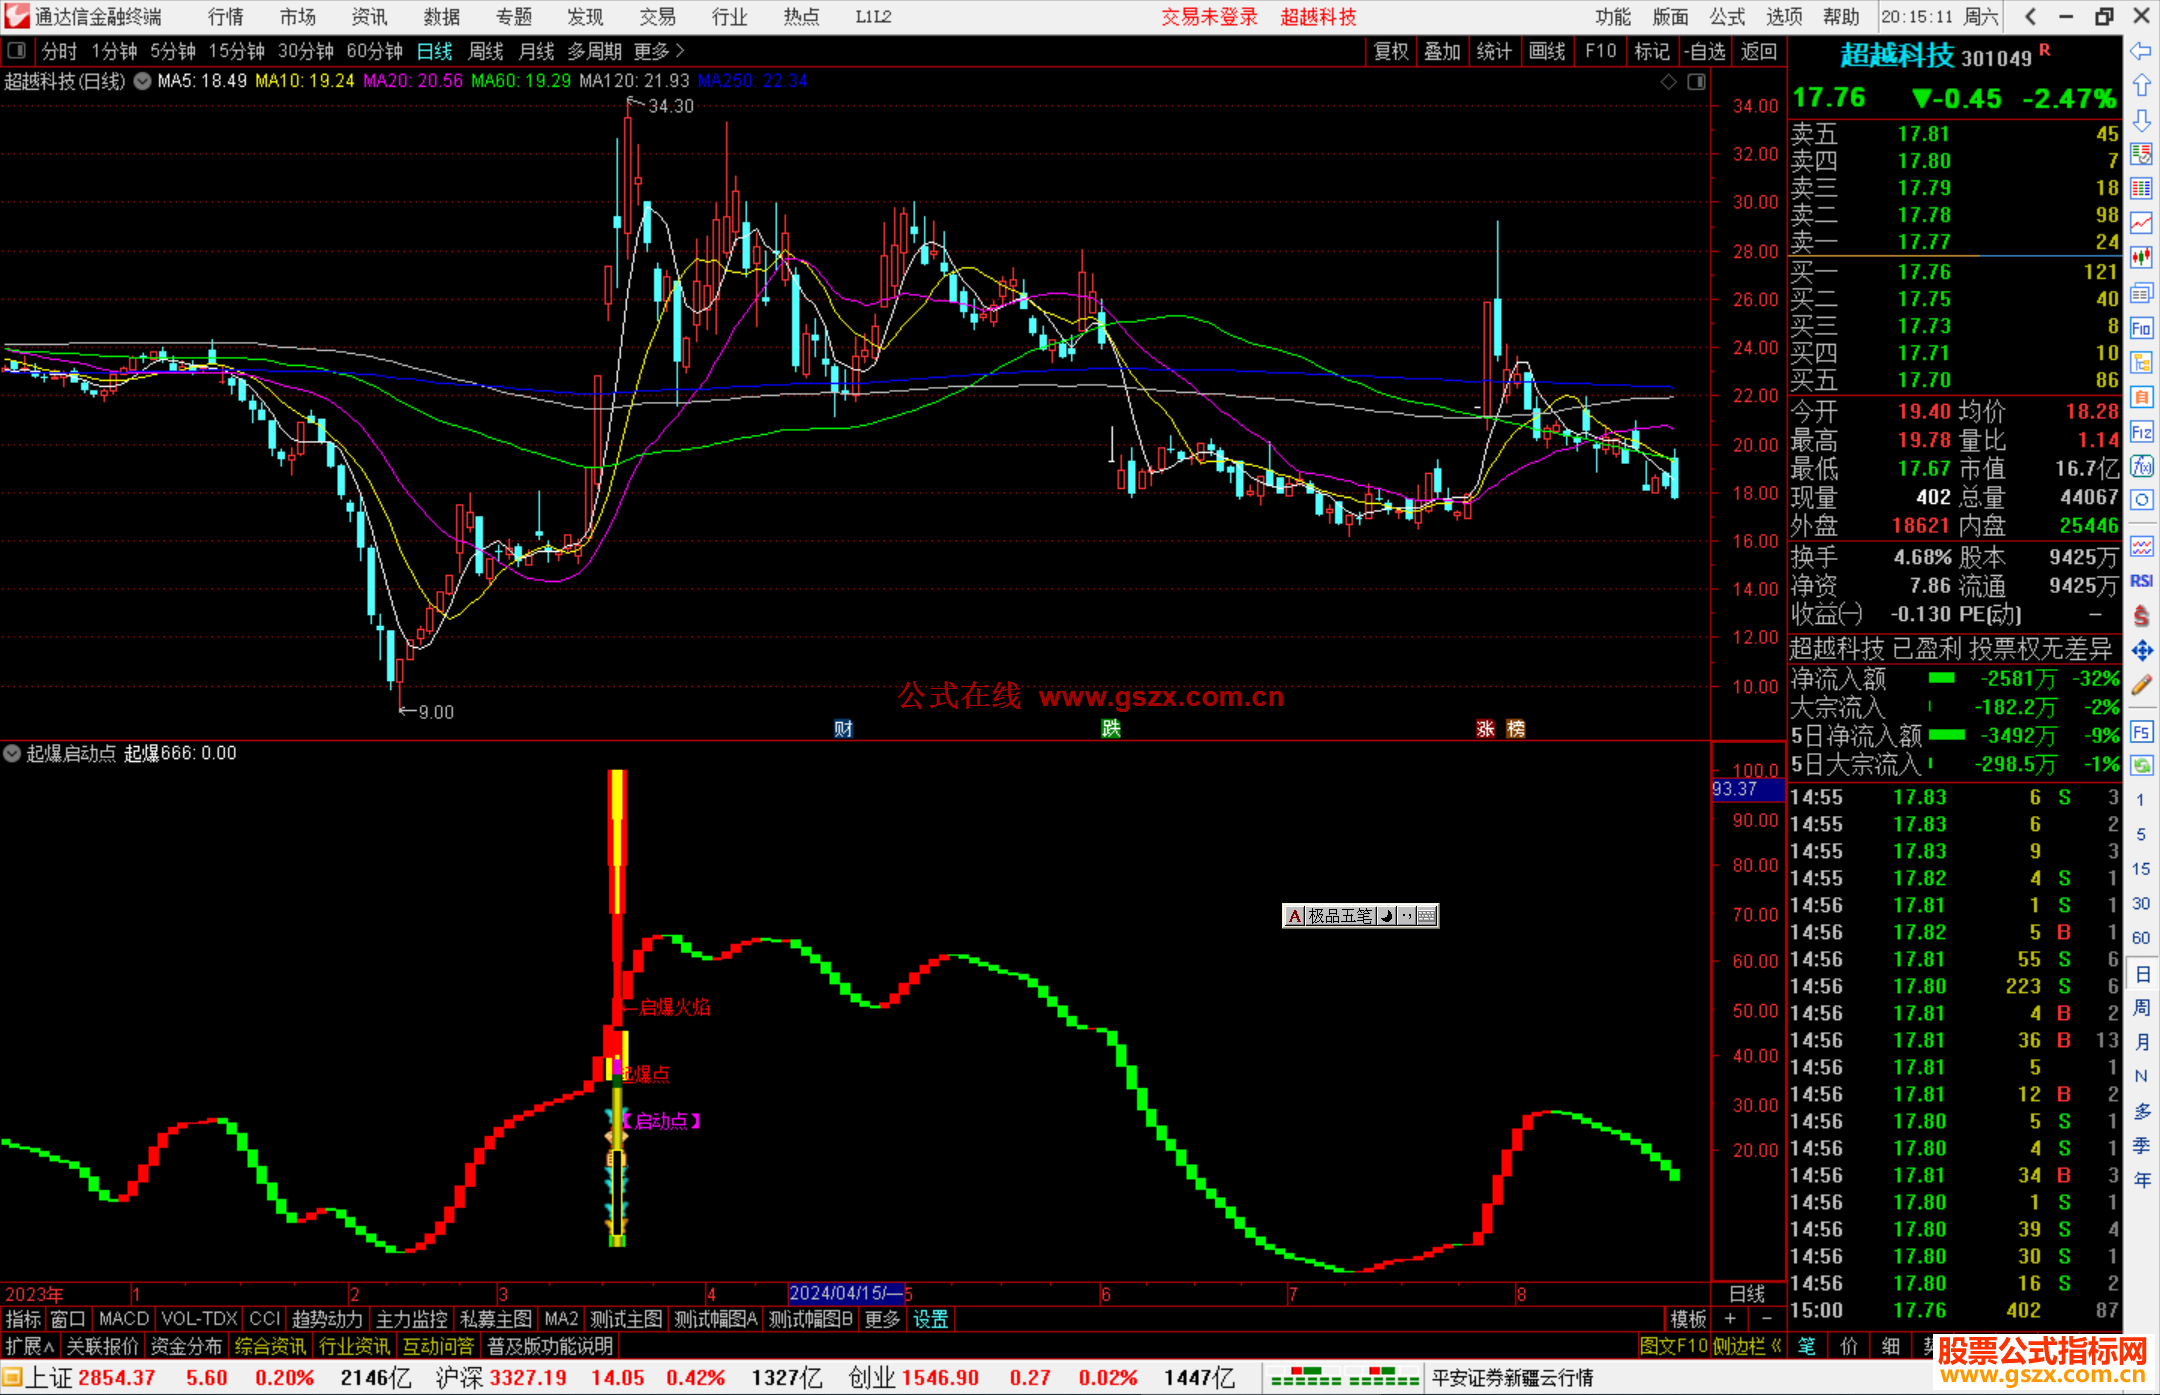Expand the 更多 periods chevron
The width and height of the screenshot is (2160, 1395).
(x=680, y=51)
